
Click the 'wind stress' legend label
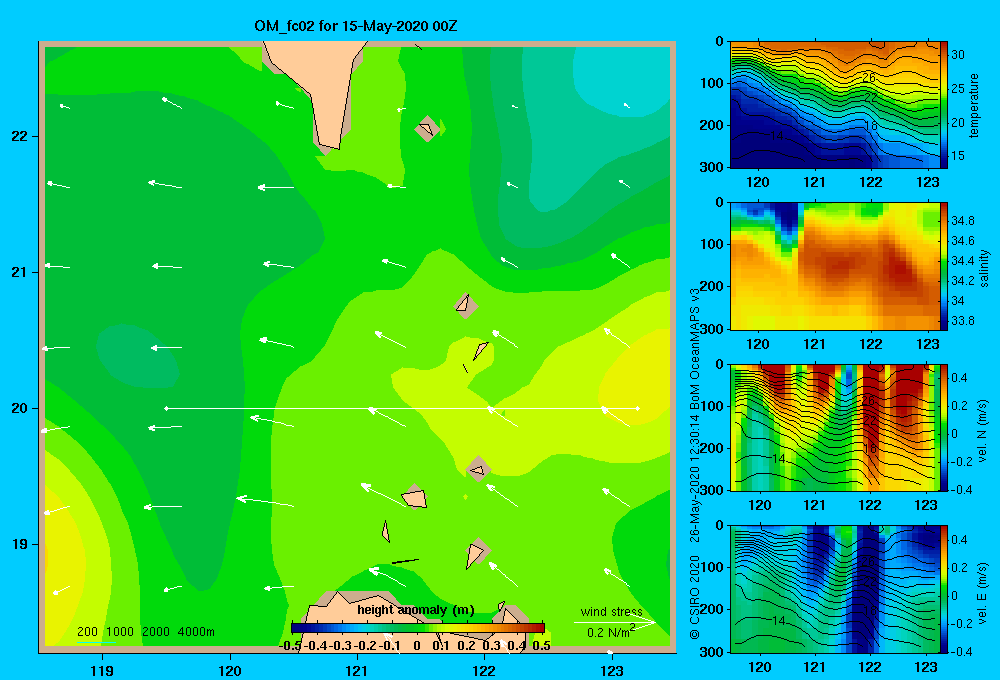(611, 612)
